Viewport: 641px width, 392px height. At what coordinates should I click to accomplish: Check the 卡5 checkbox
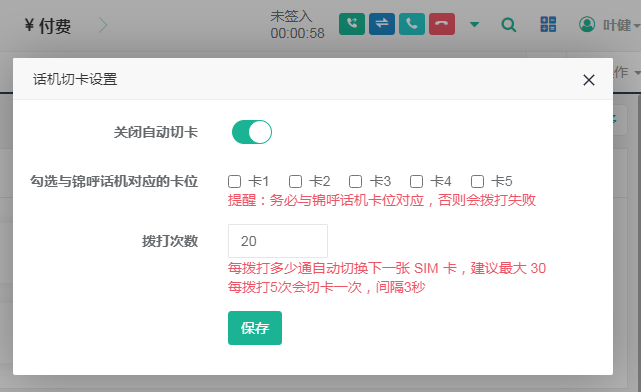tap(477, 181)
